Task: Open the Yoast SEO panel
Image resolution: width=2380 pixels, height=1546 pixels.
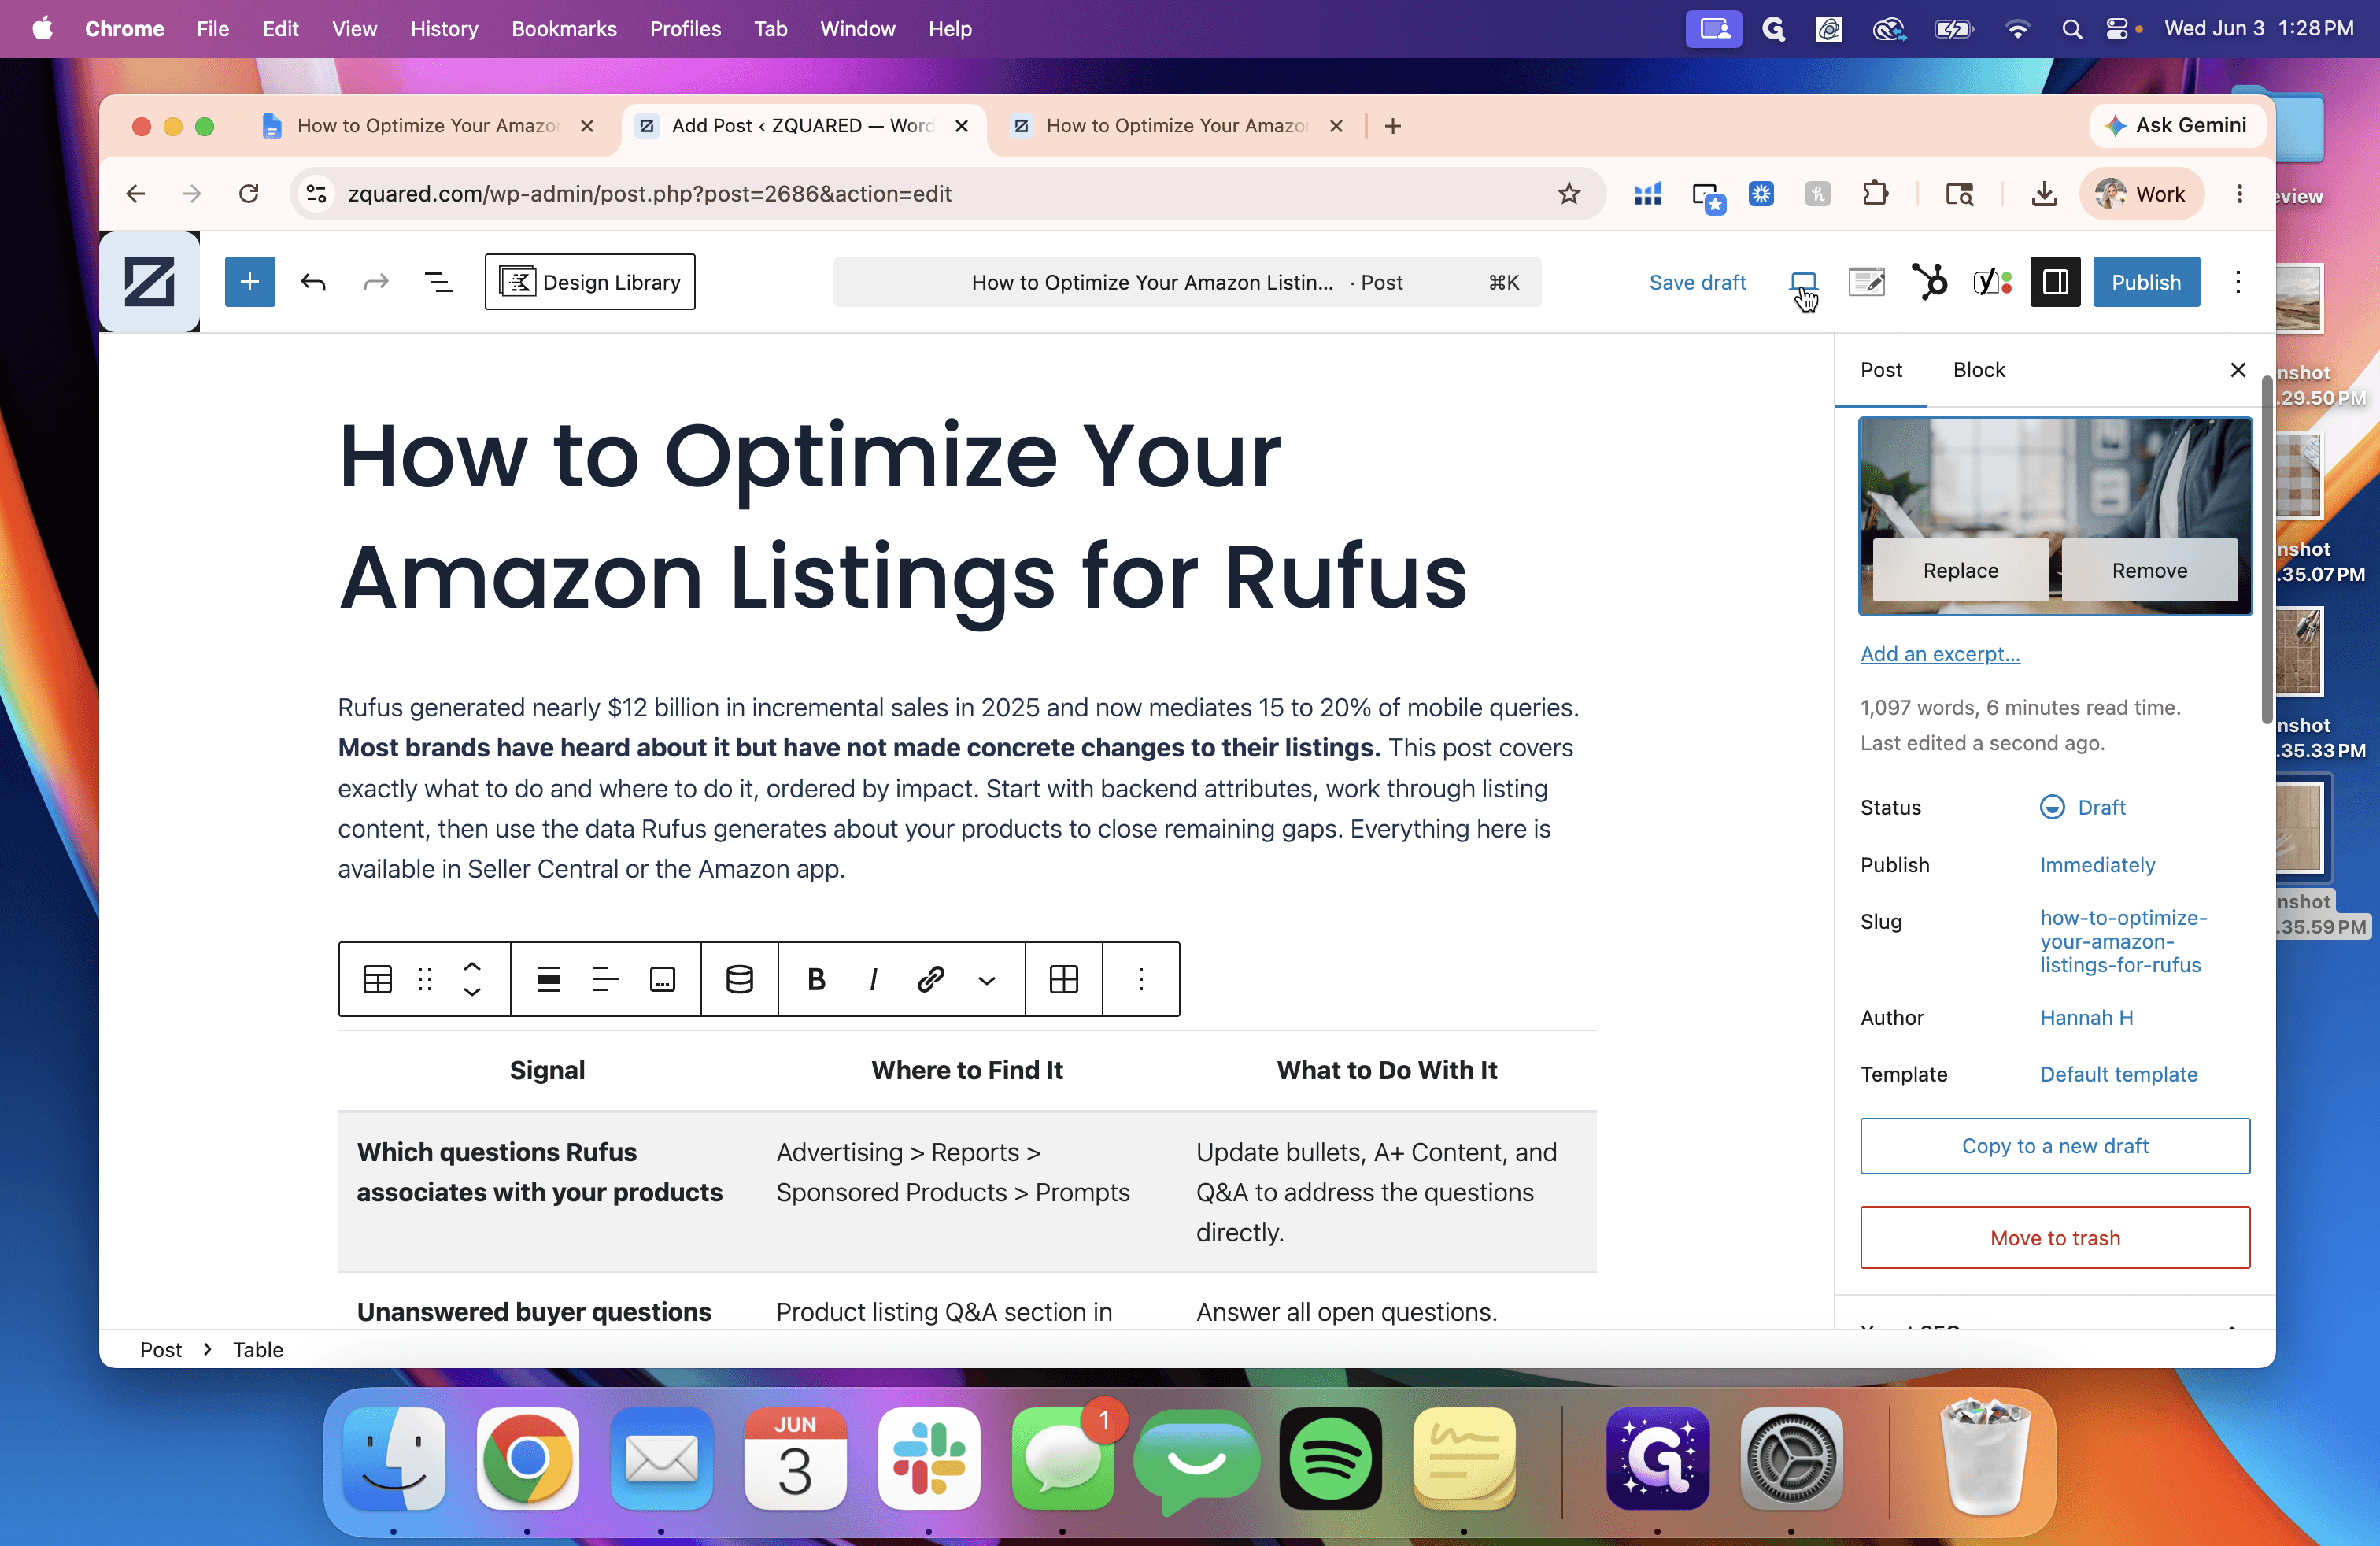Action: click(1992, 282)
